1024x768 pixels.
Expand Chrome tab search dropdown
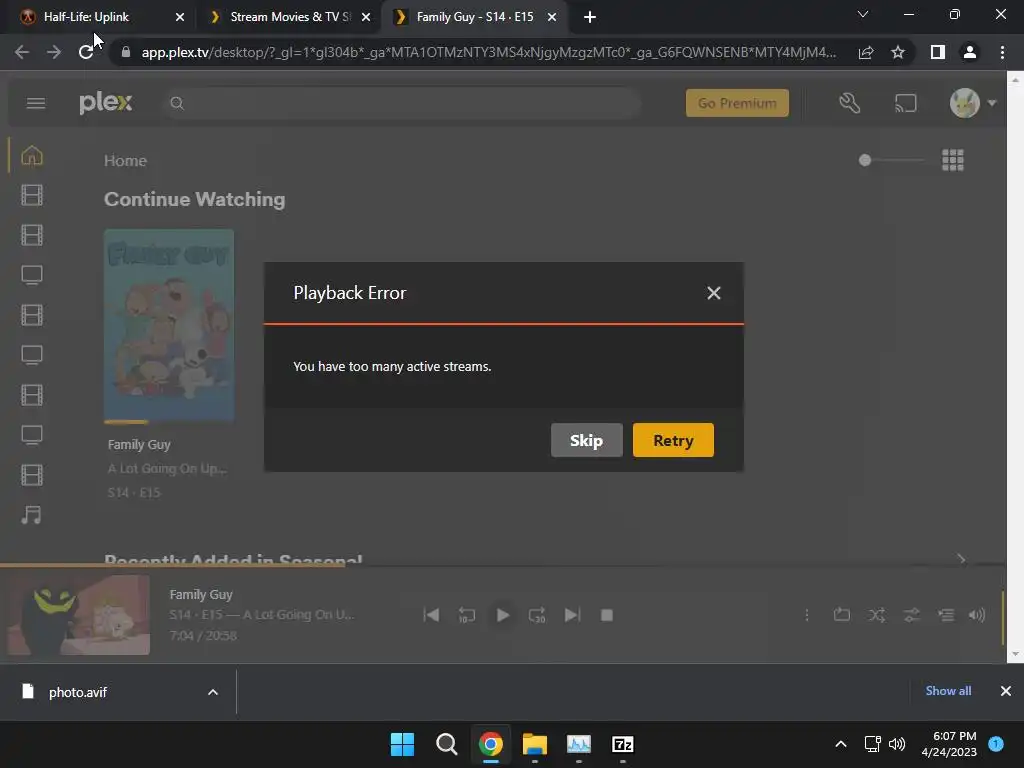tap(863, 14)
